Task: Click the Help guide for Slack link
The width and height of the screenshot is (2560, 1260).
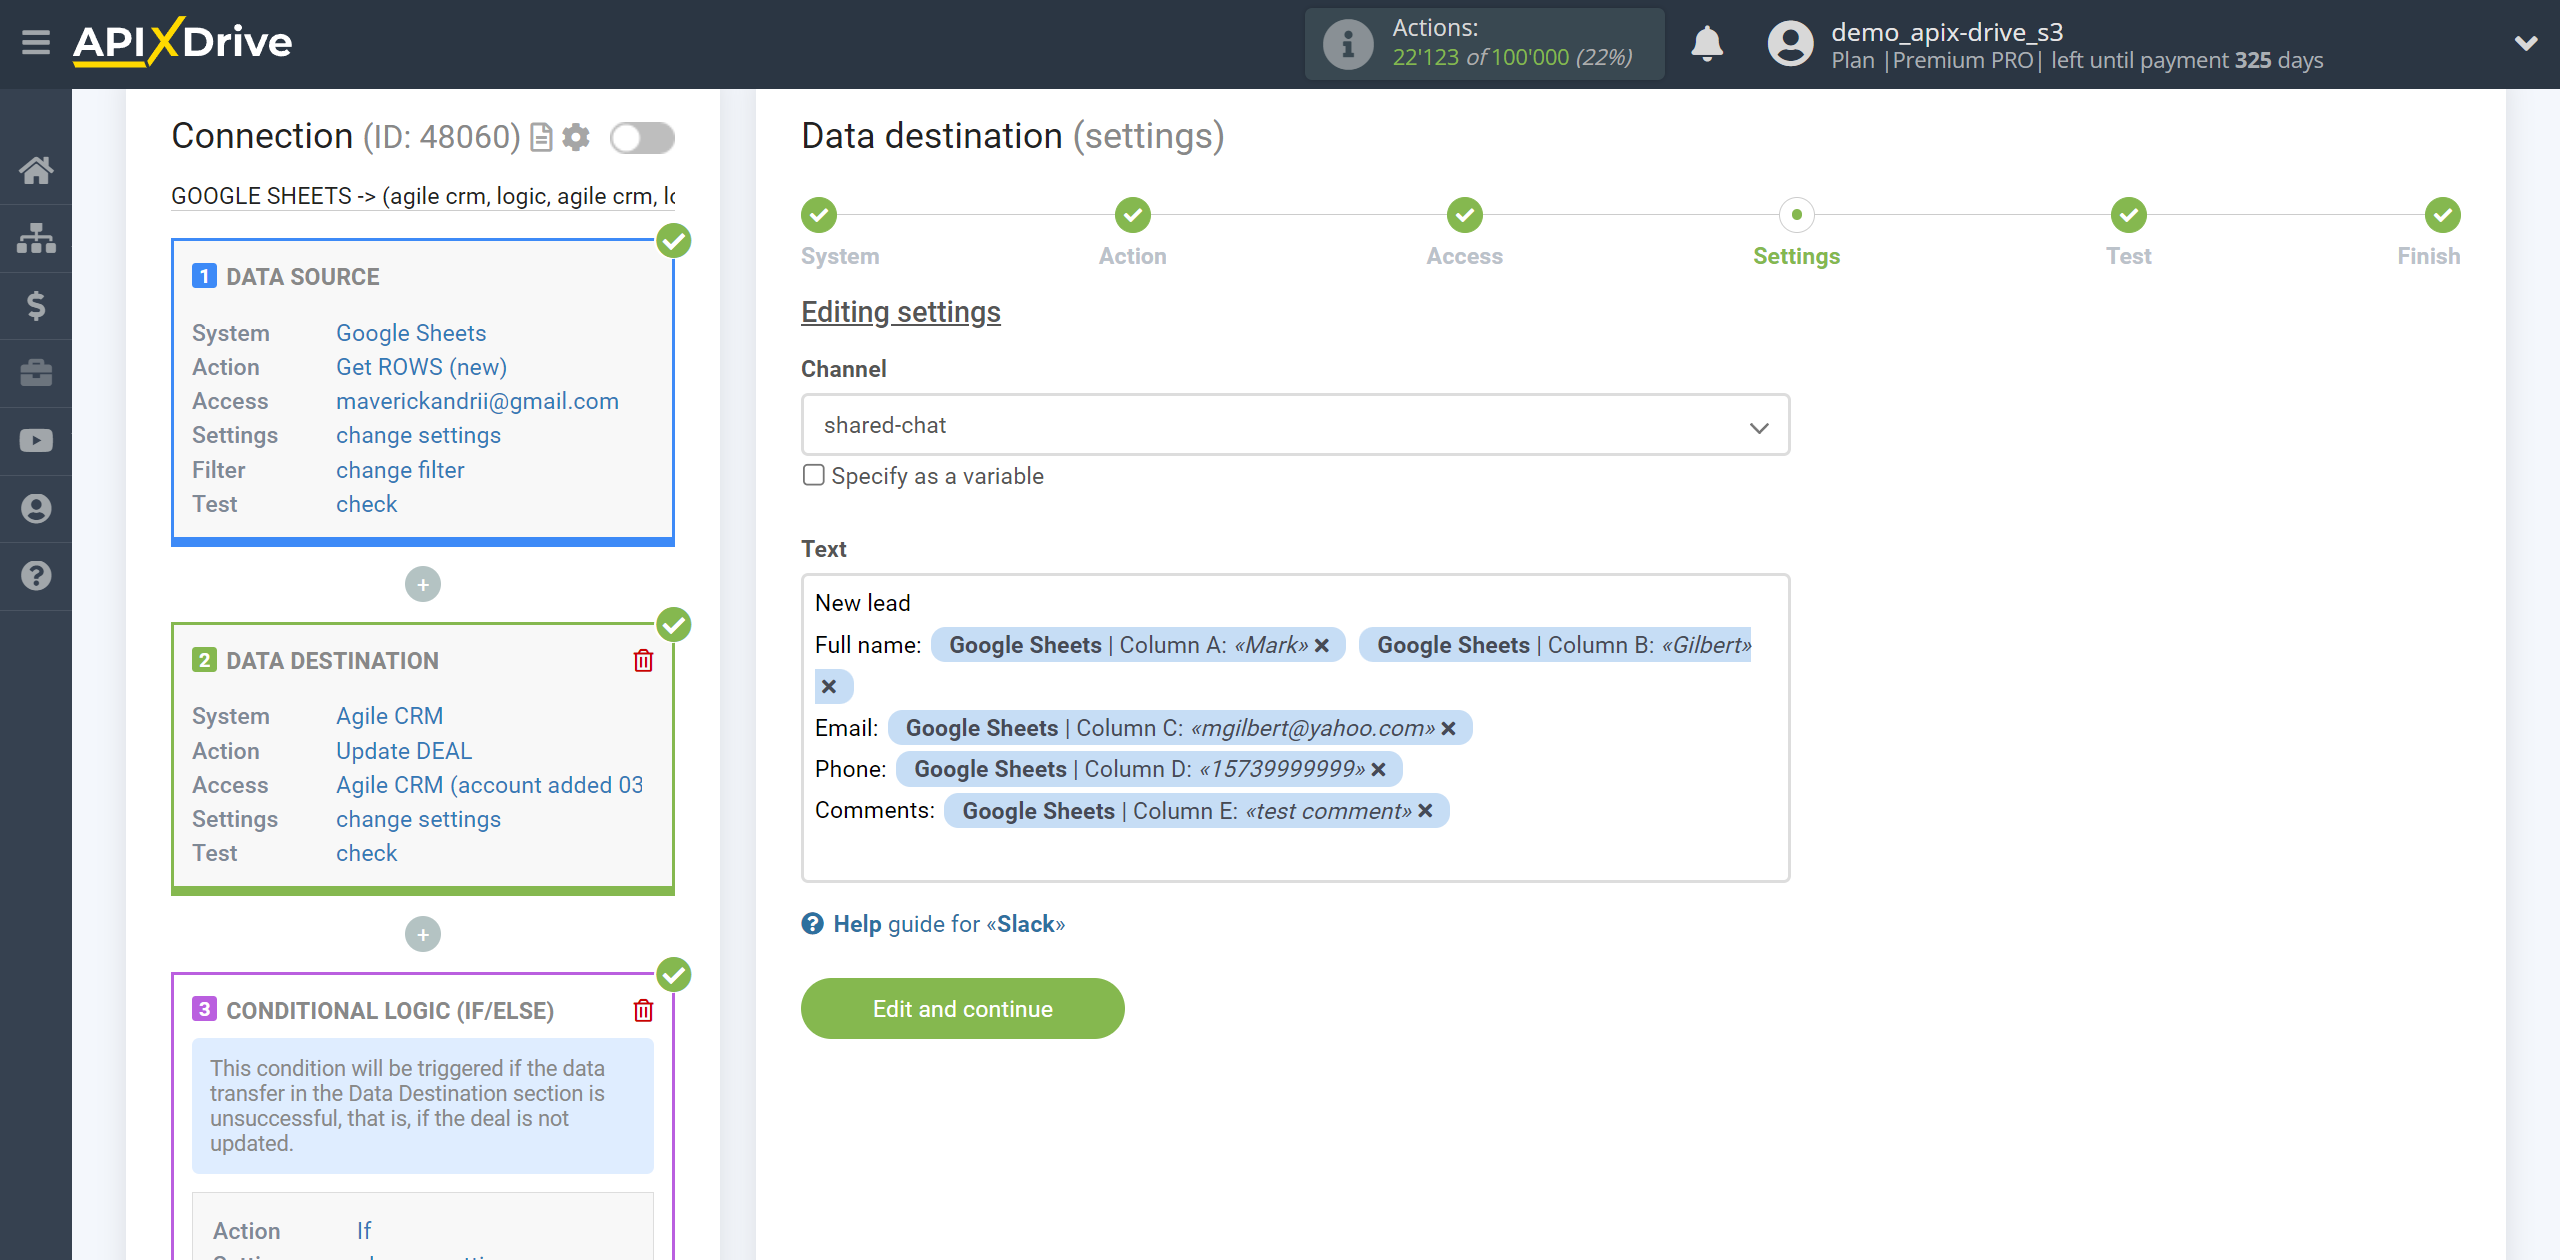Action: click(x=932, y=924)
